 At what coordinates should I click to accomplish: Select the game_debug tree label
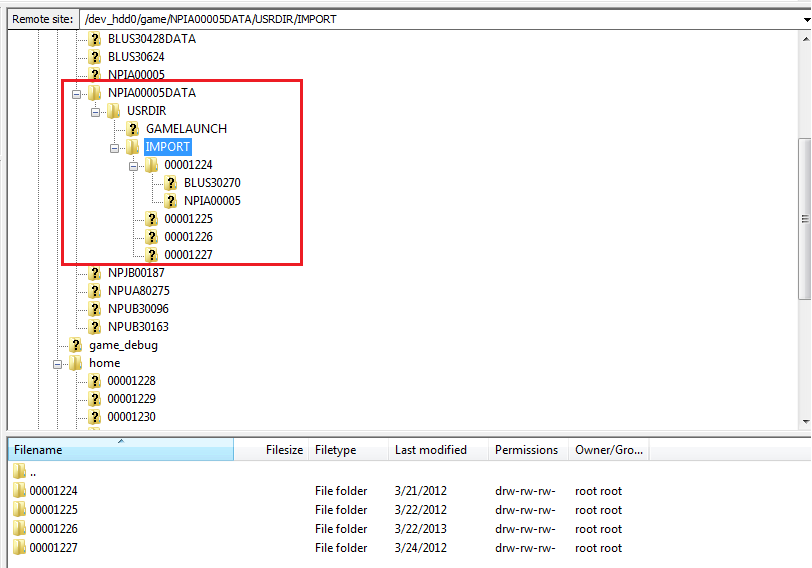pyautogui.click(x=123, y=345)
